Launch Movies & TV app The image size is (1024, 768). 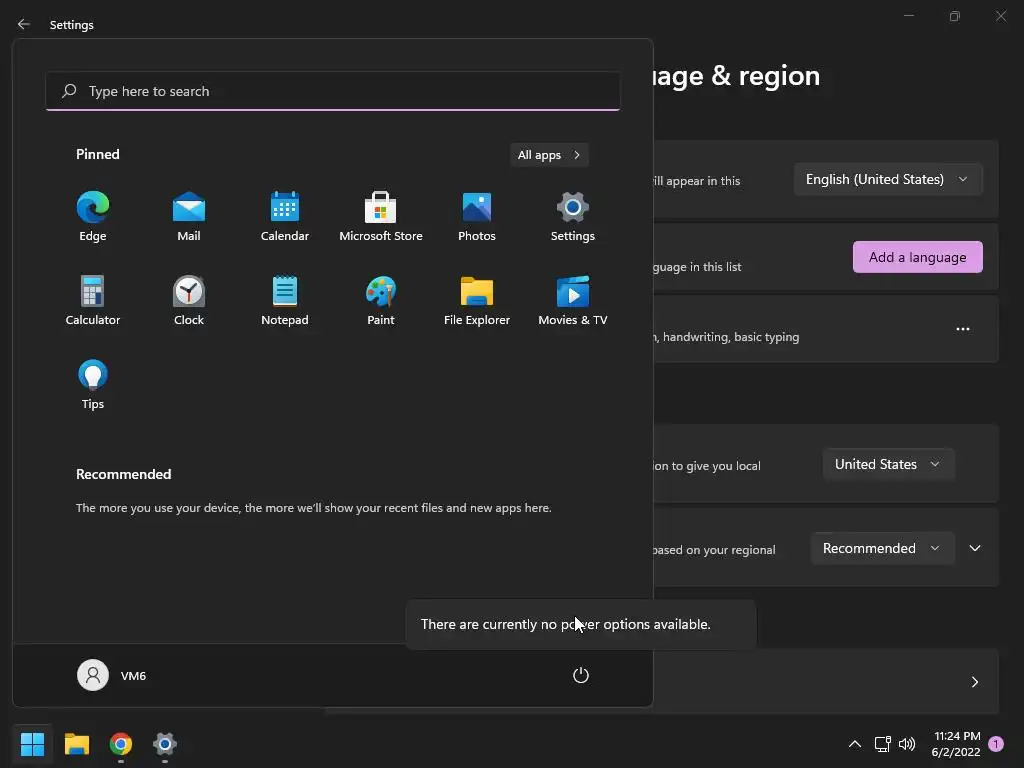(573, 301)
